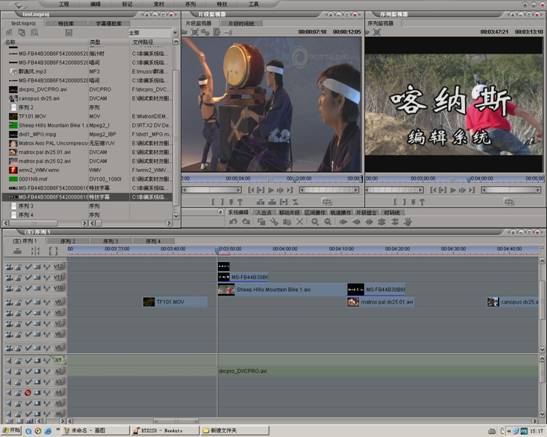Click the undo arrow in the editing toolbar

(233, 221)
